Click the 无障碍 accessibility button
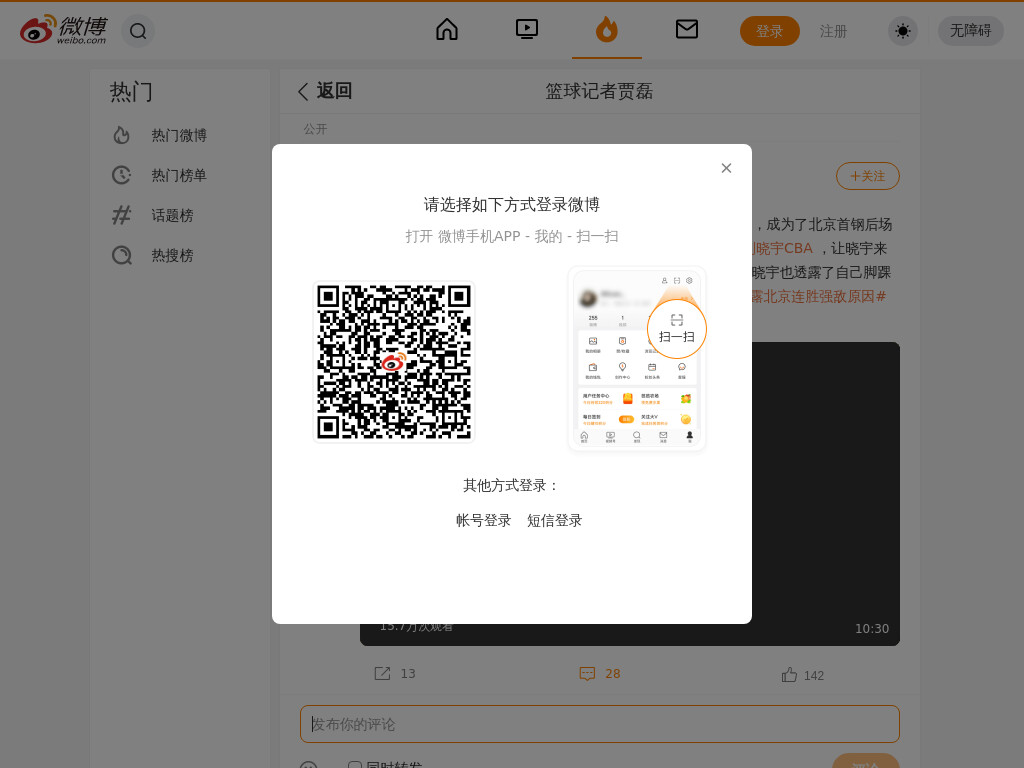This screenshot has height=768, width=1024. [x=970, y=31]
